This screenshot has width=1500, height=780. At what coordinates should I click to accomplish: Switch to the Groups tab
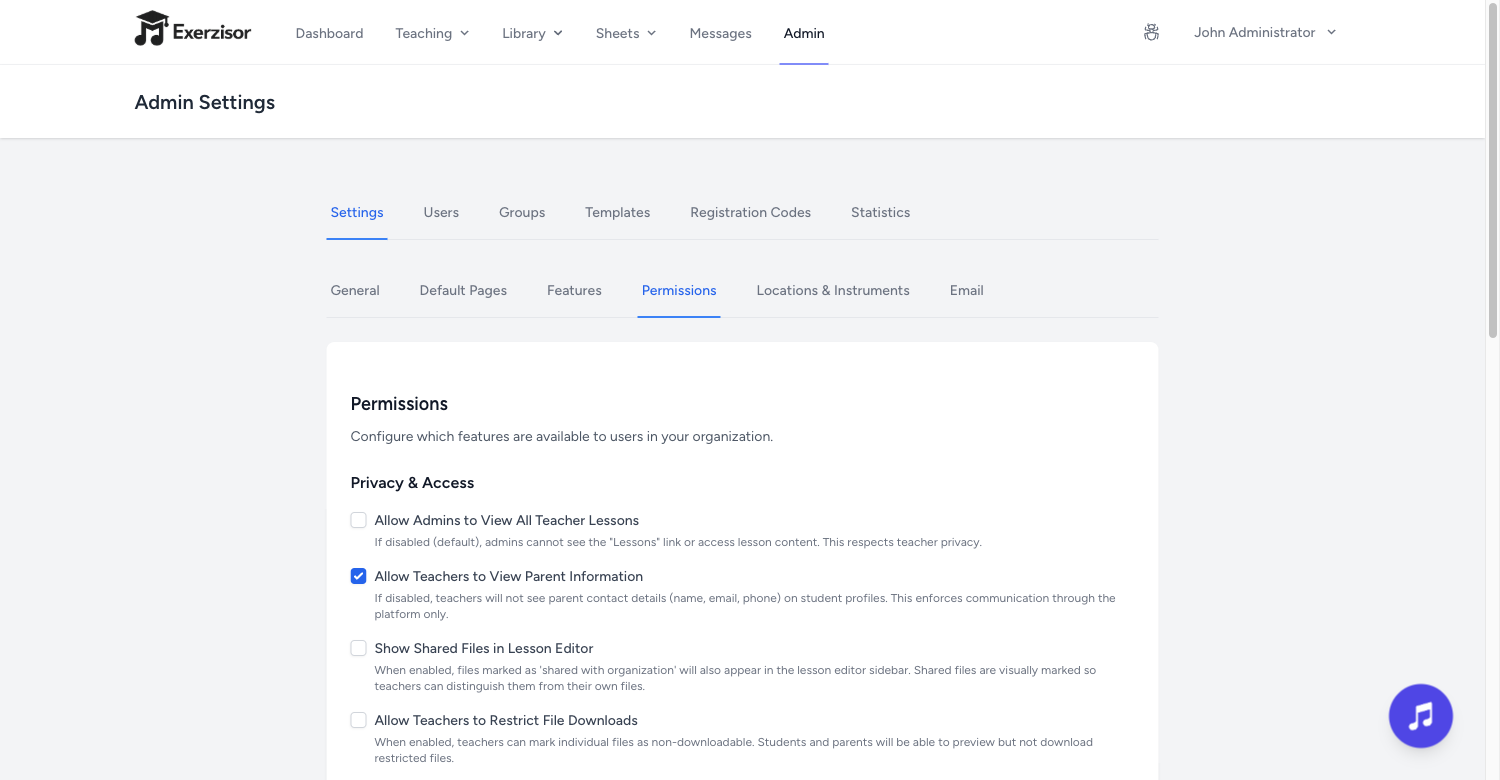522,212
